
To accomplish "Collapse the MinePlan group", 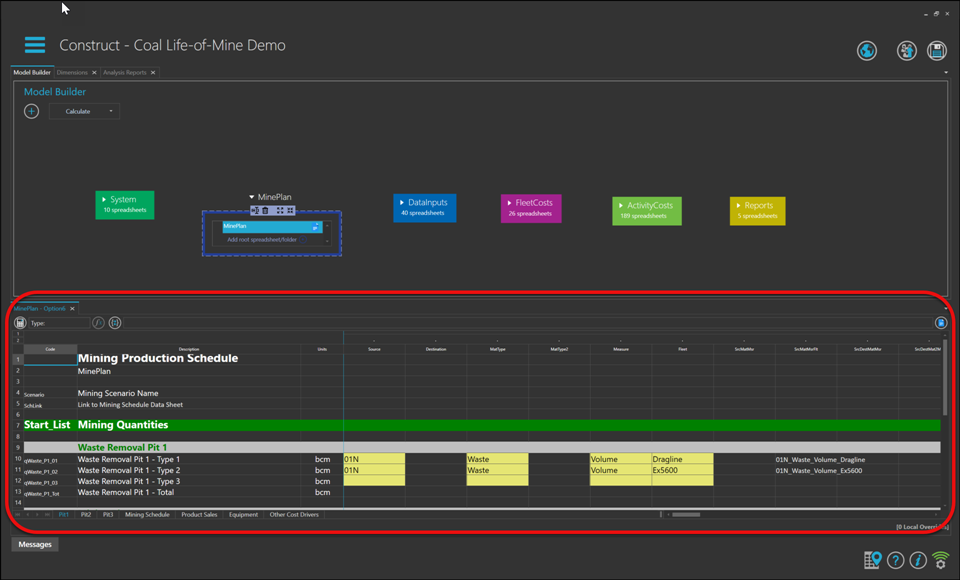I will click(x=252, y=197).
